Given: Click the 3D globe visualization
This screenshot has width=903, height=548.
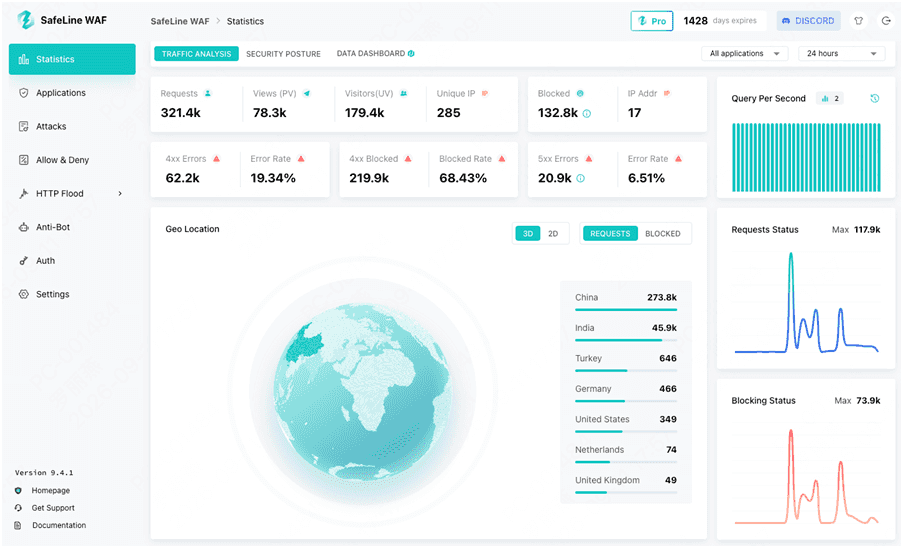Looking at the screenshot, I should [362, 392].
